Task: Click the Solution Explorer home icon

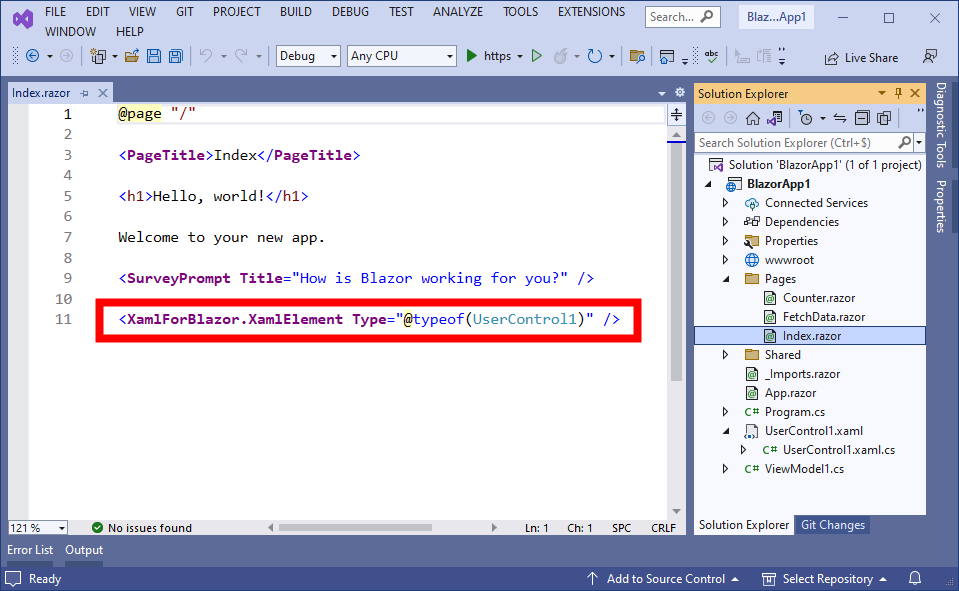Action: 753,118
